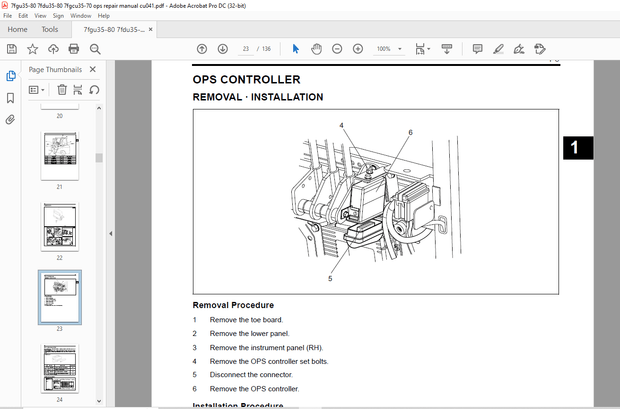Click the upload to cloud icon
The height and width of the screenshot is (409, 620).
pyautogui.click(x=53, y=49)
